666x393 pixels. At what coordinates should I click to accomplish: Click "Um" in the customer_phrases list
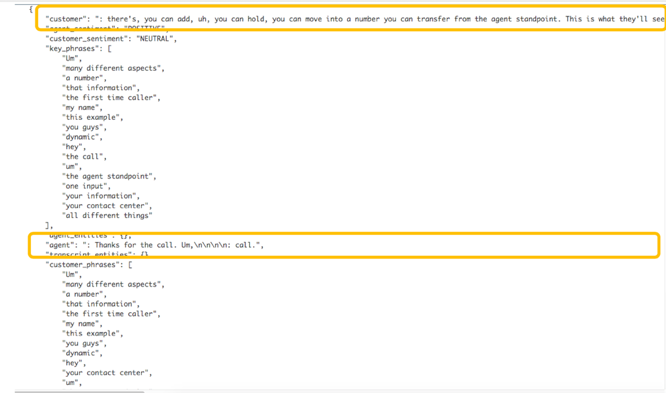[72, 274]
